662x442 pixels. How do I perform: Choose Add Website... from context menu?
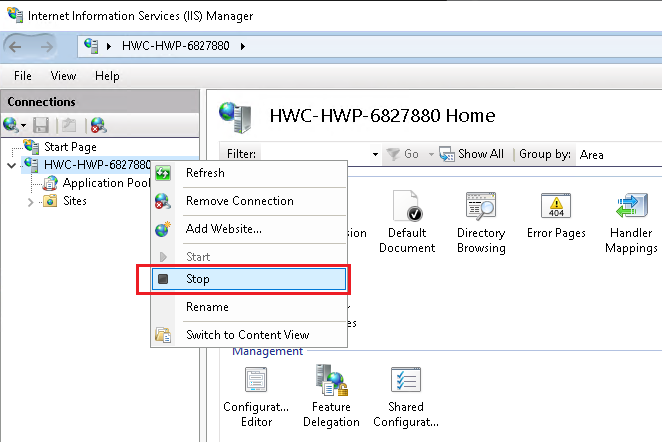click(x=249, y=229)
